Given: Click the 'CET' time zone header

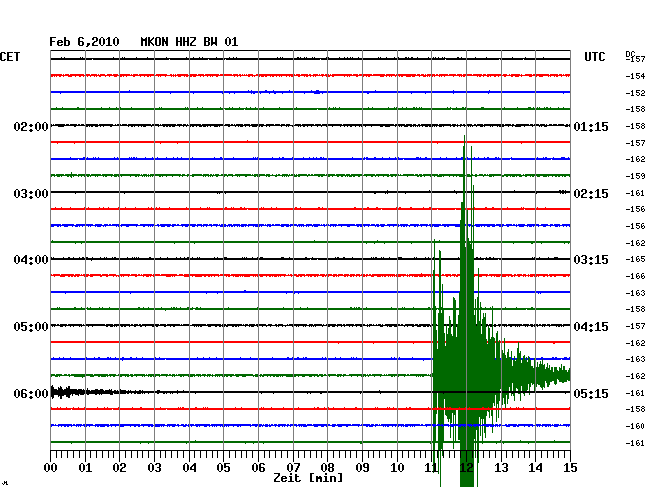Looking at the screenshot, I should pos(10,57).
